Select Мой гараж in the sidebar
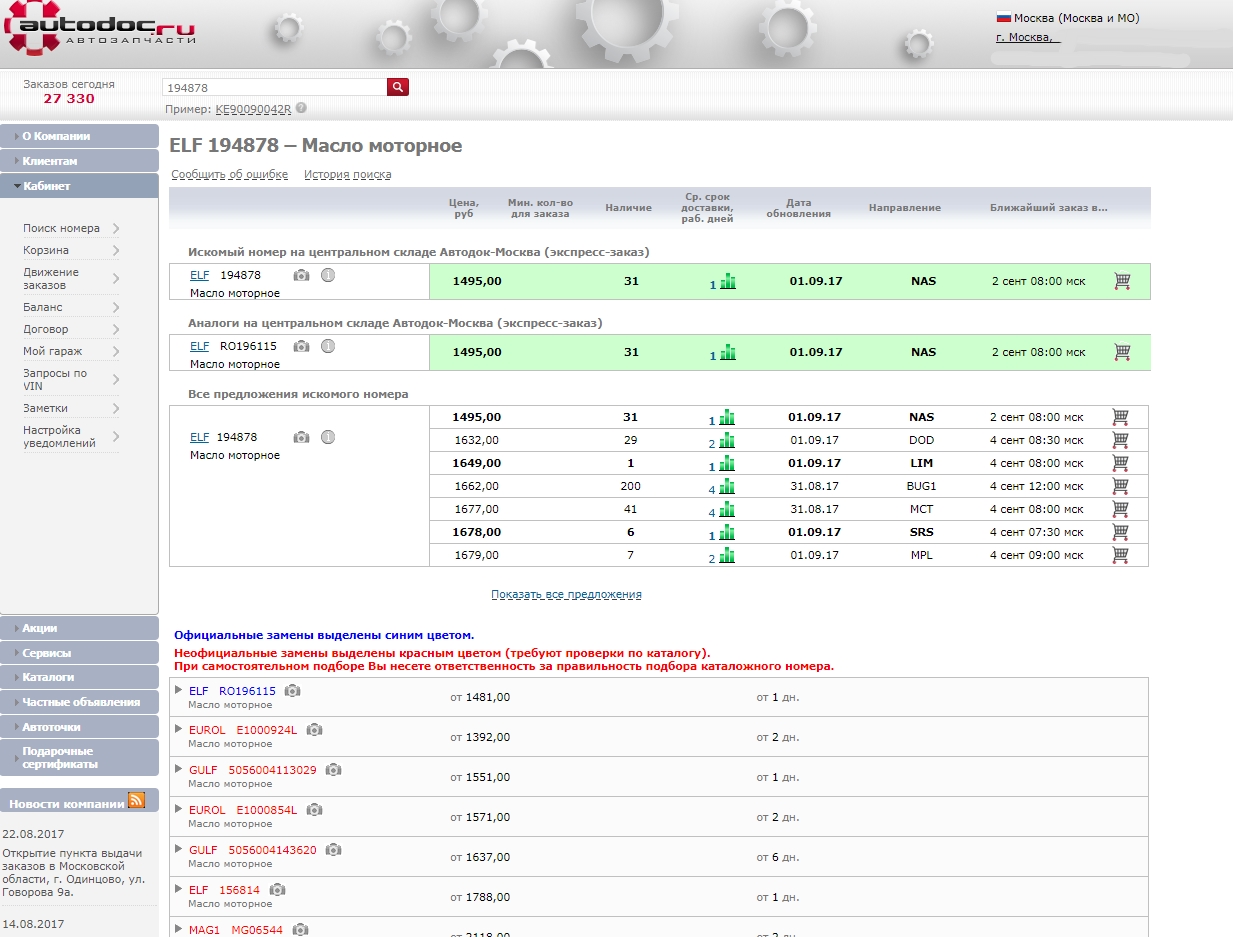Viewport: 1233px width, 937px height. [53, 351]
